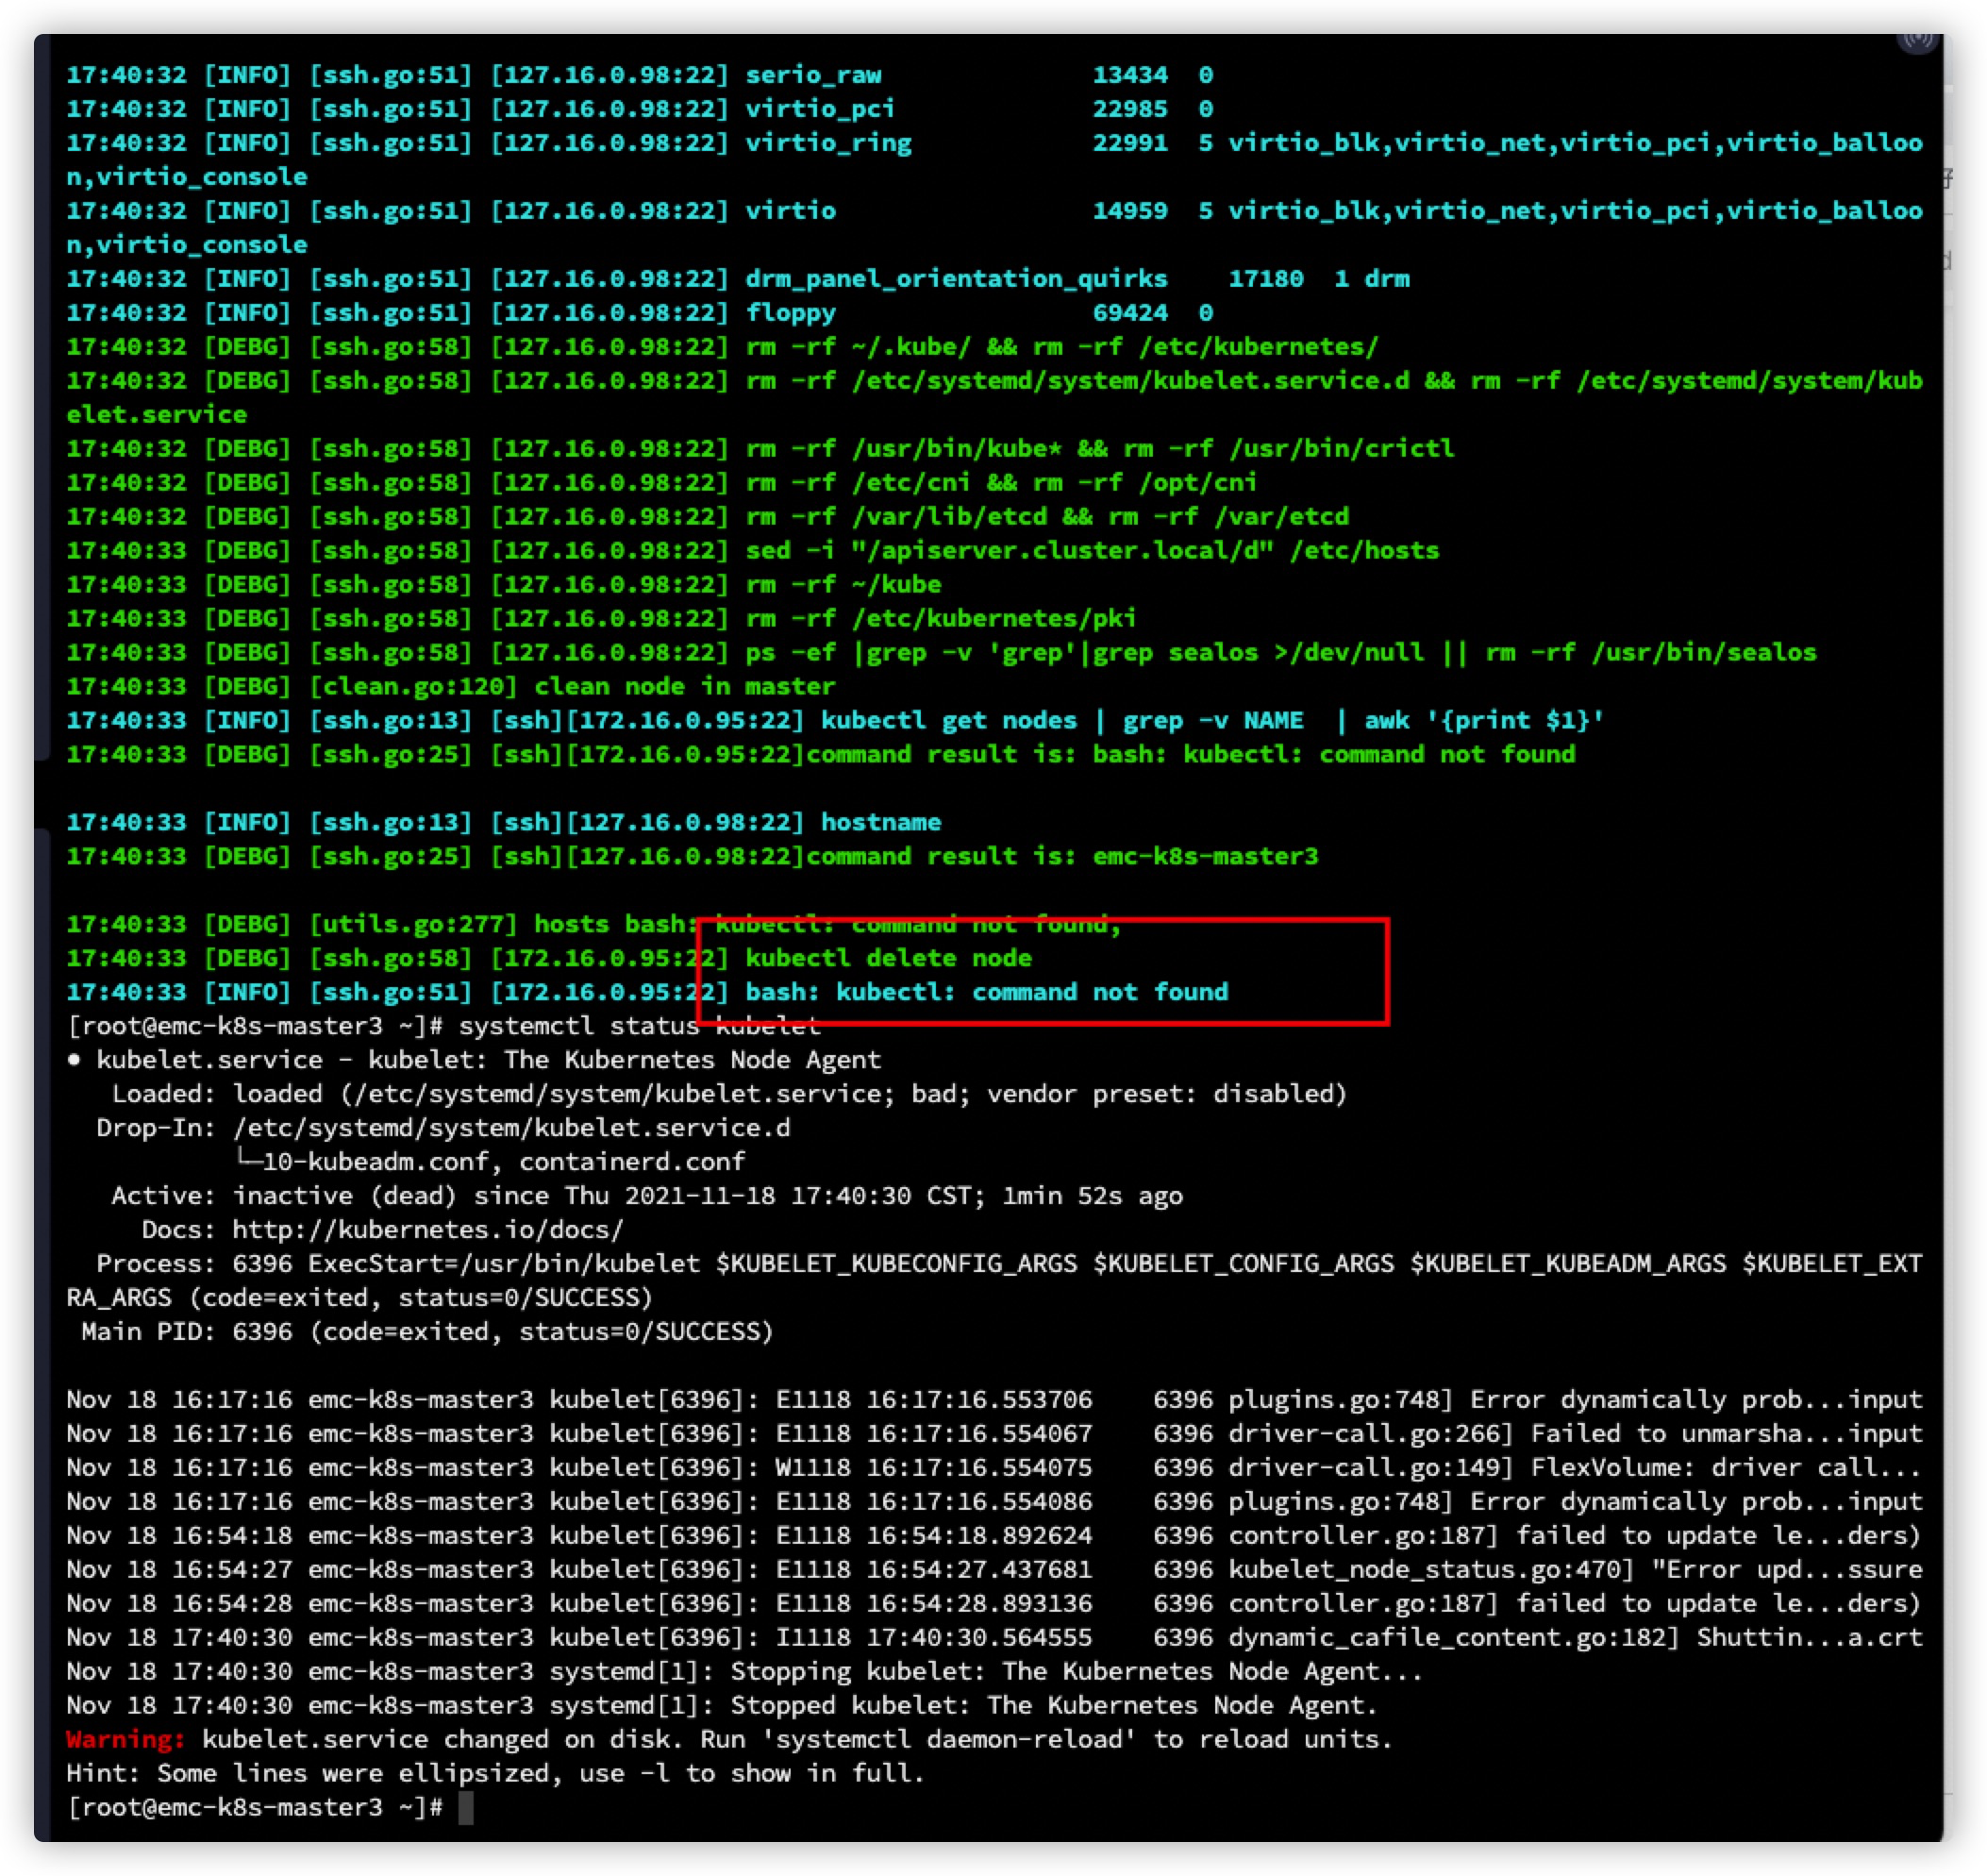Select 'kubelet.service - kubelet: The Kubernetes Node Agent'

pyautogui.click(x=488, y=1061)
